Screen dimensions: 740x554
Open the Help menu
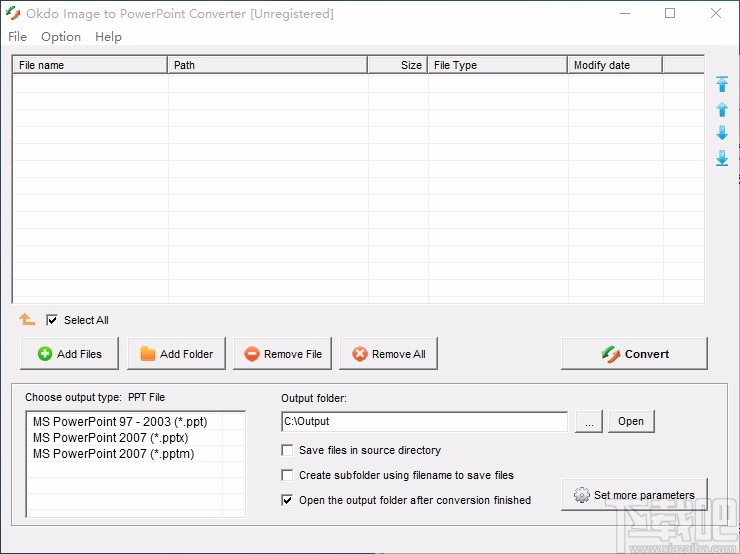[108, 36]
